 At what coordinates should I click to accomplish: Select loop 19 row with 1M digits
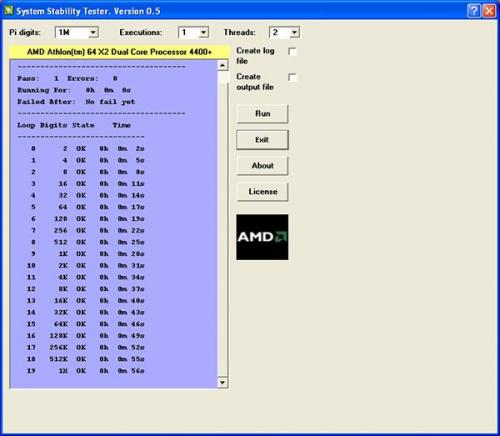point(86,371)
